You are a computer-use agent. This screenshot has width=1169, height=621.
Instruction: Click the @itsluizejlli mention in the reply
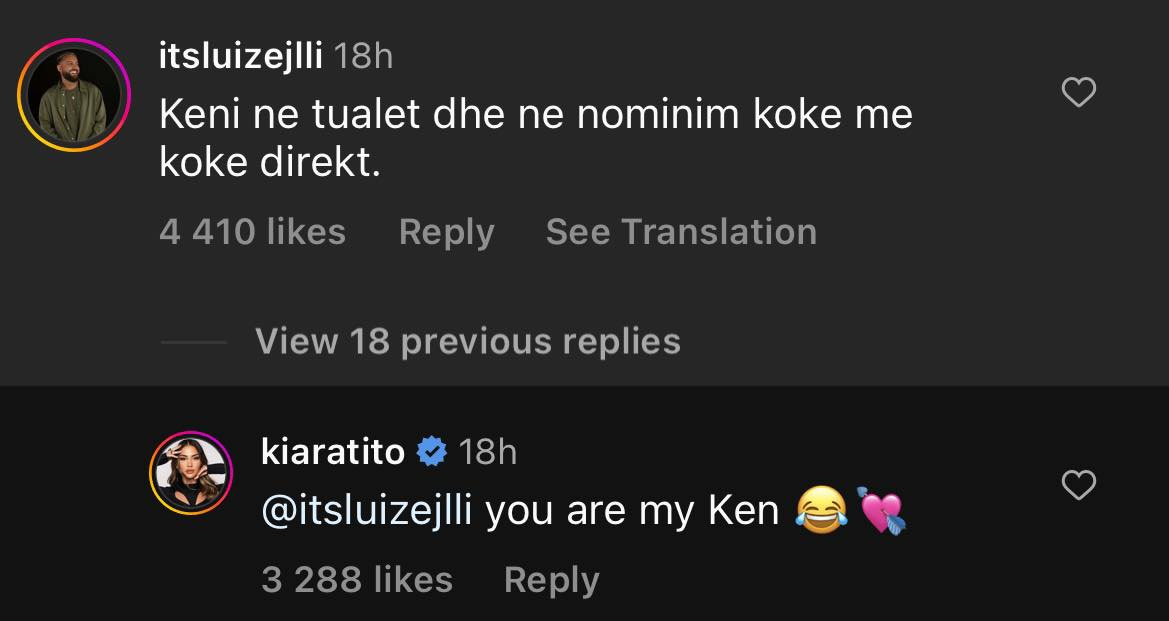coord(366,511)
